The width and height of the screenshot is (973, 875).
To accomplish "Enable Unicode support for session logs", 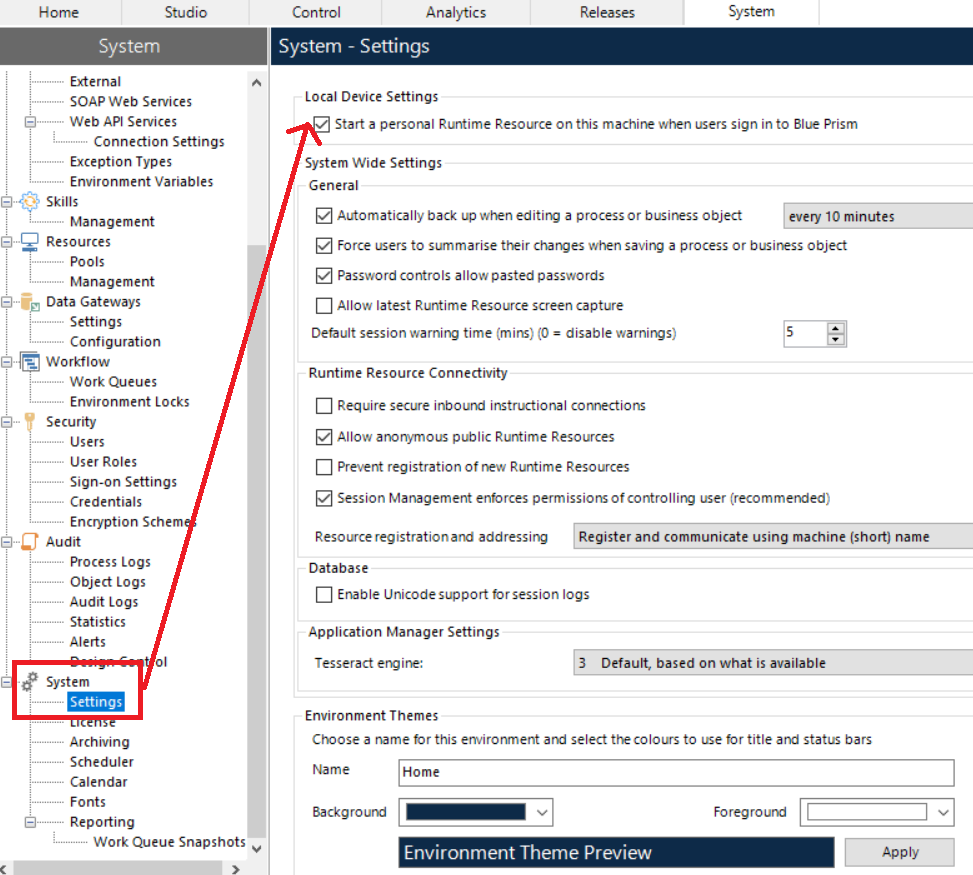I will click(324, 595).
